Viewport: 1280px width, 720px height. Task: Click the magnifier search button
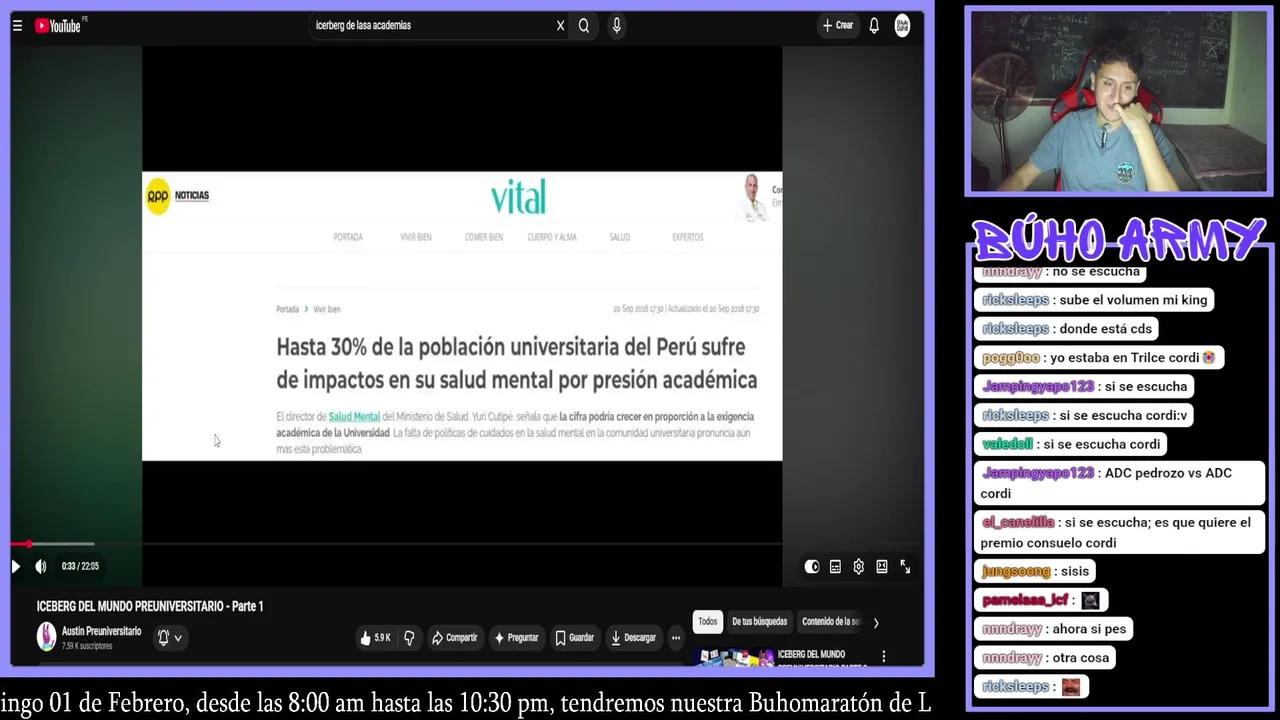coord(584,26)
